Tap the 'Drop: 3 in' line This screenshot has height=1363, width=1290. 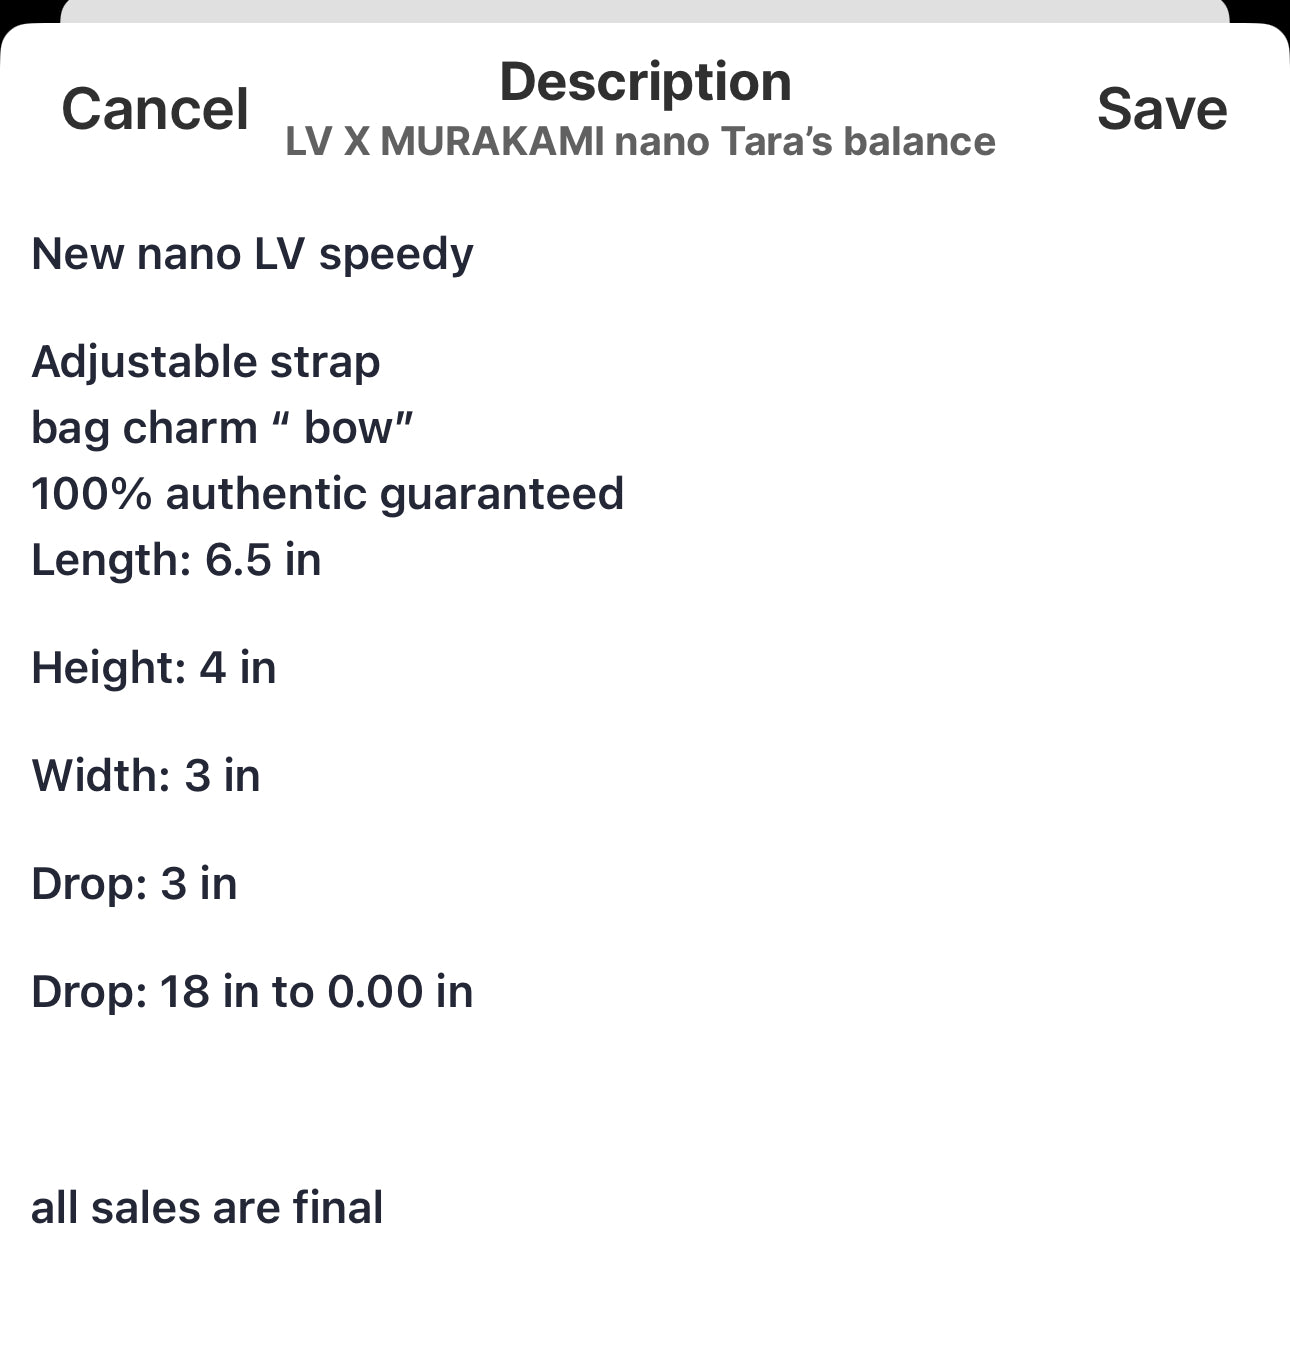pos(134,884)
